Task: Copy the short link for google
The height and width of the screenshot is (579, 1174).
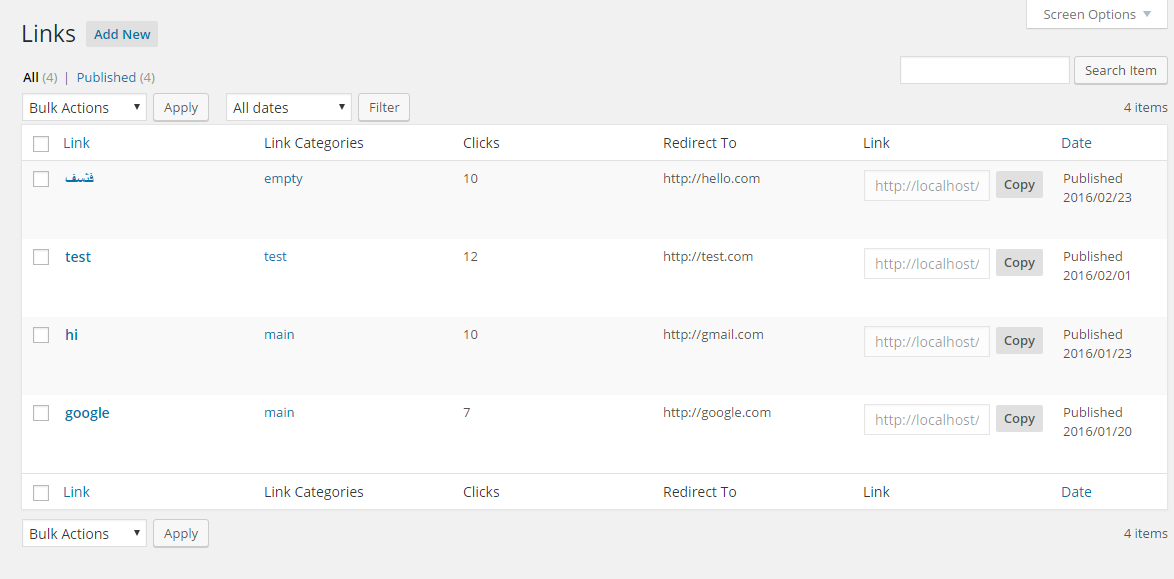Action: [1019, 419]
